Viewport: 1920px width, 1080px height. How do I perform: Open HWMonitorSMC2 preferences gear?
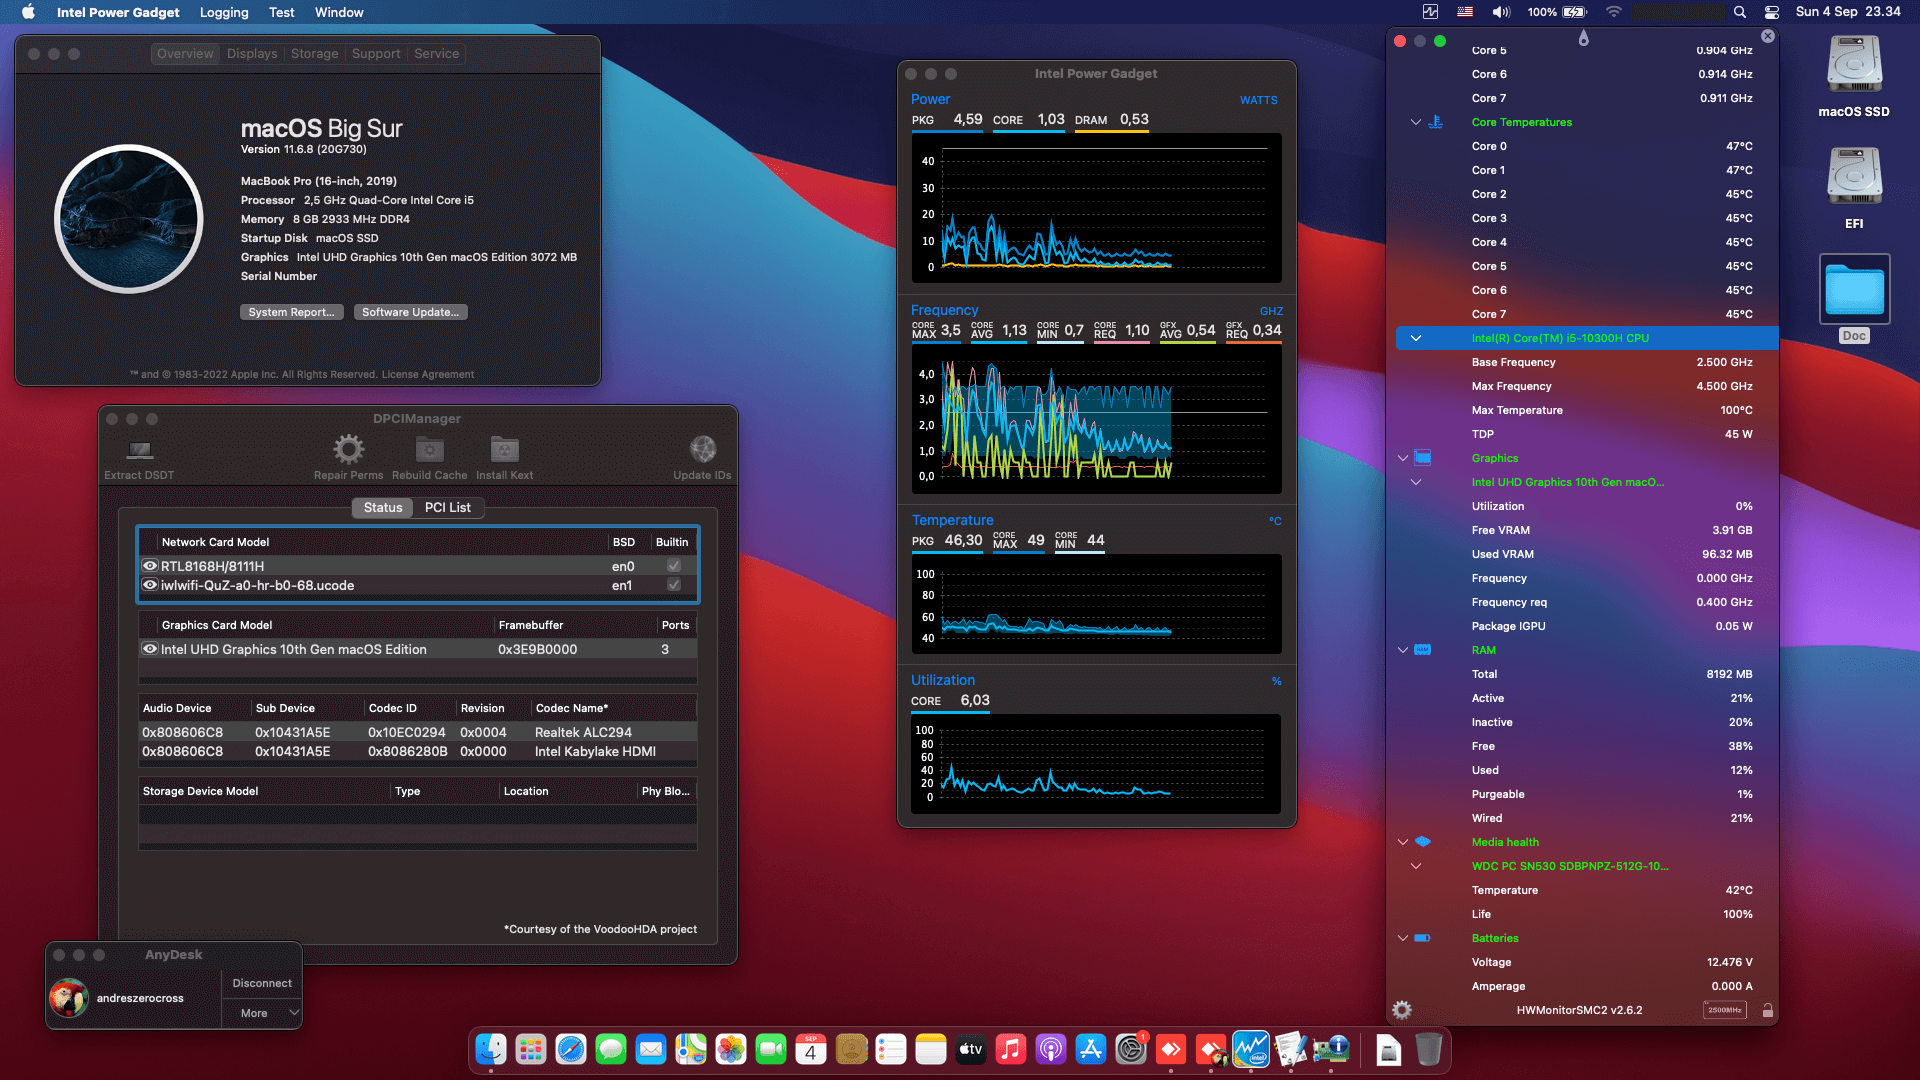(1401, 1010)
